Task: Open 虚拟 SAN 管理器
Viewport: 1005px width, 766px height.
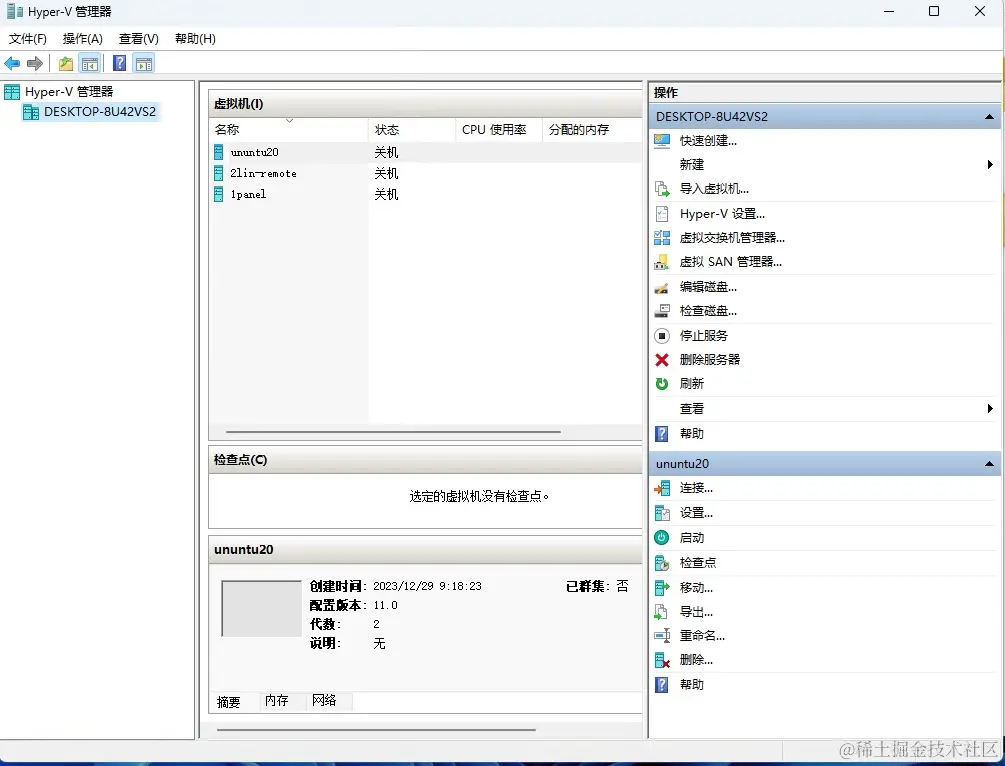Action: (730, 262)
